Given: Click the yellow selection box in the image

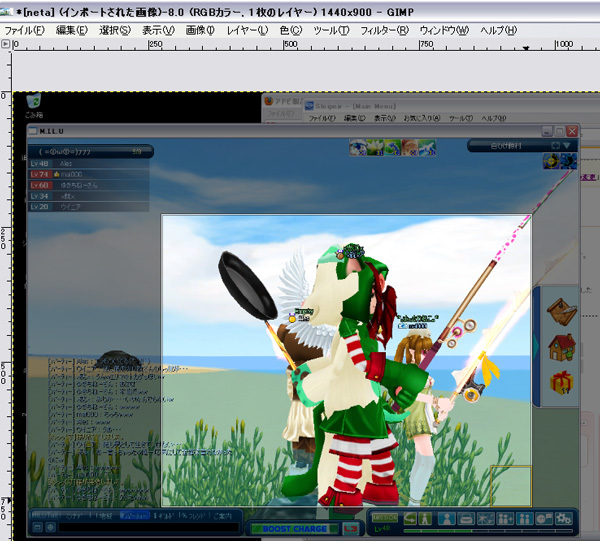Looking at the screenshot, I should 511,486.
